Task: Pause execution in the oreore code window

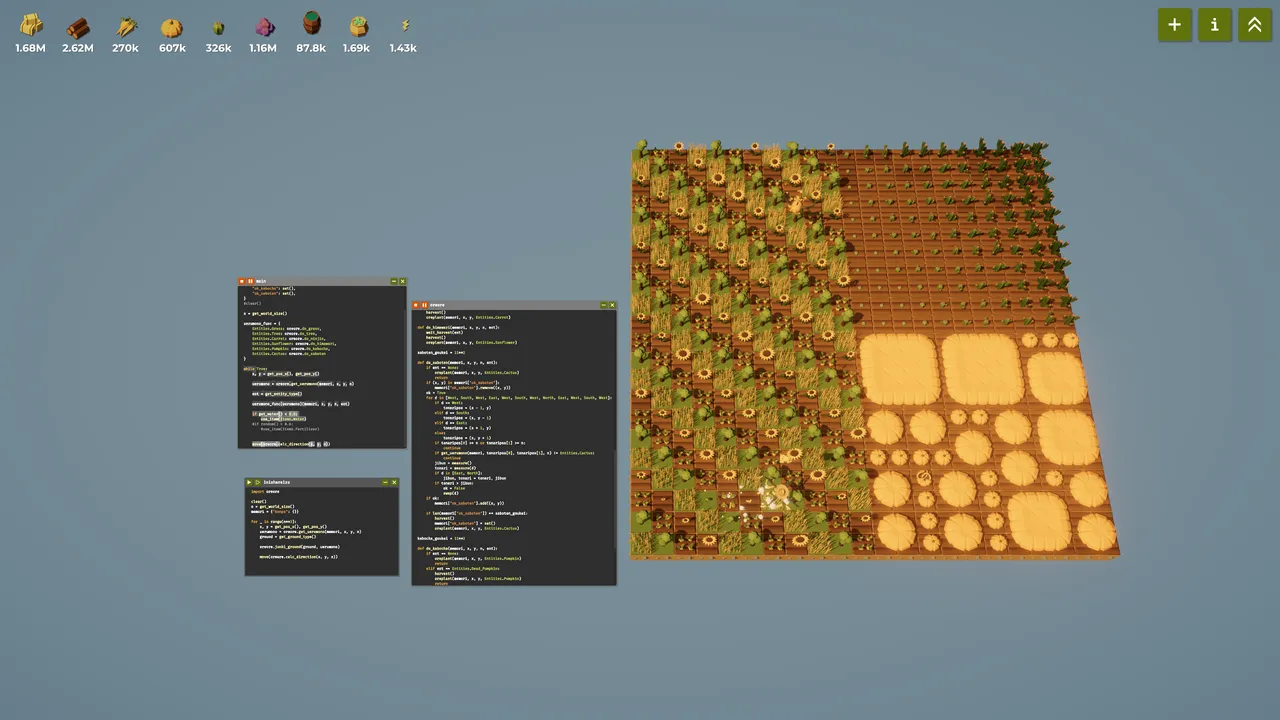Action: pos(424,305)
